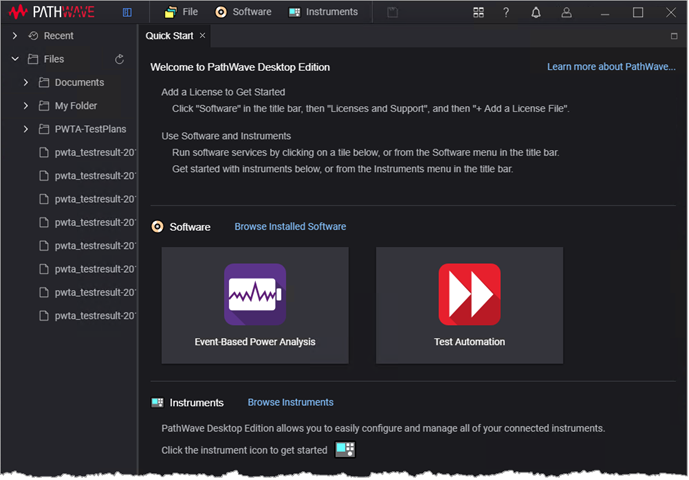
Task: Select the PWTA-TestPlans folder
Action: pos(82,129)
